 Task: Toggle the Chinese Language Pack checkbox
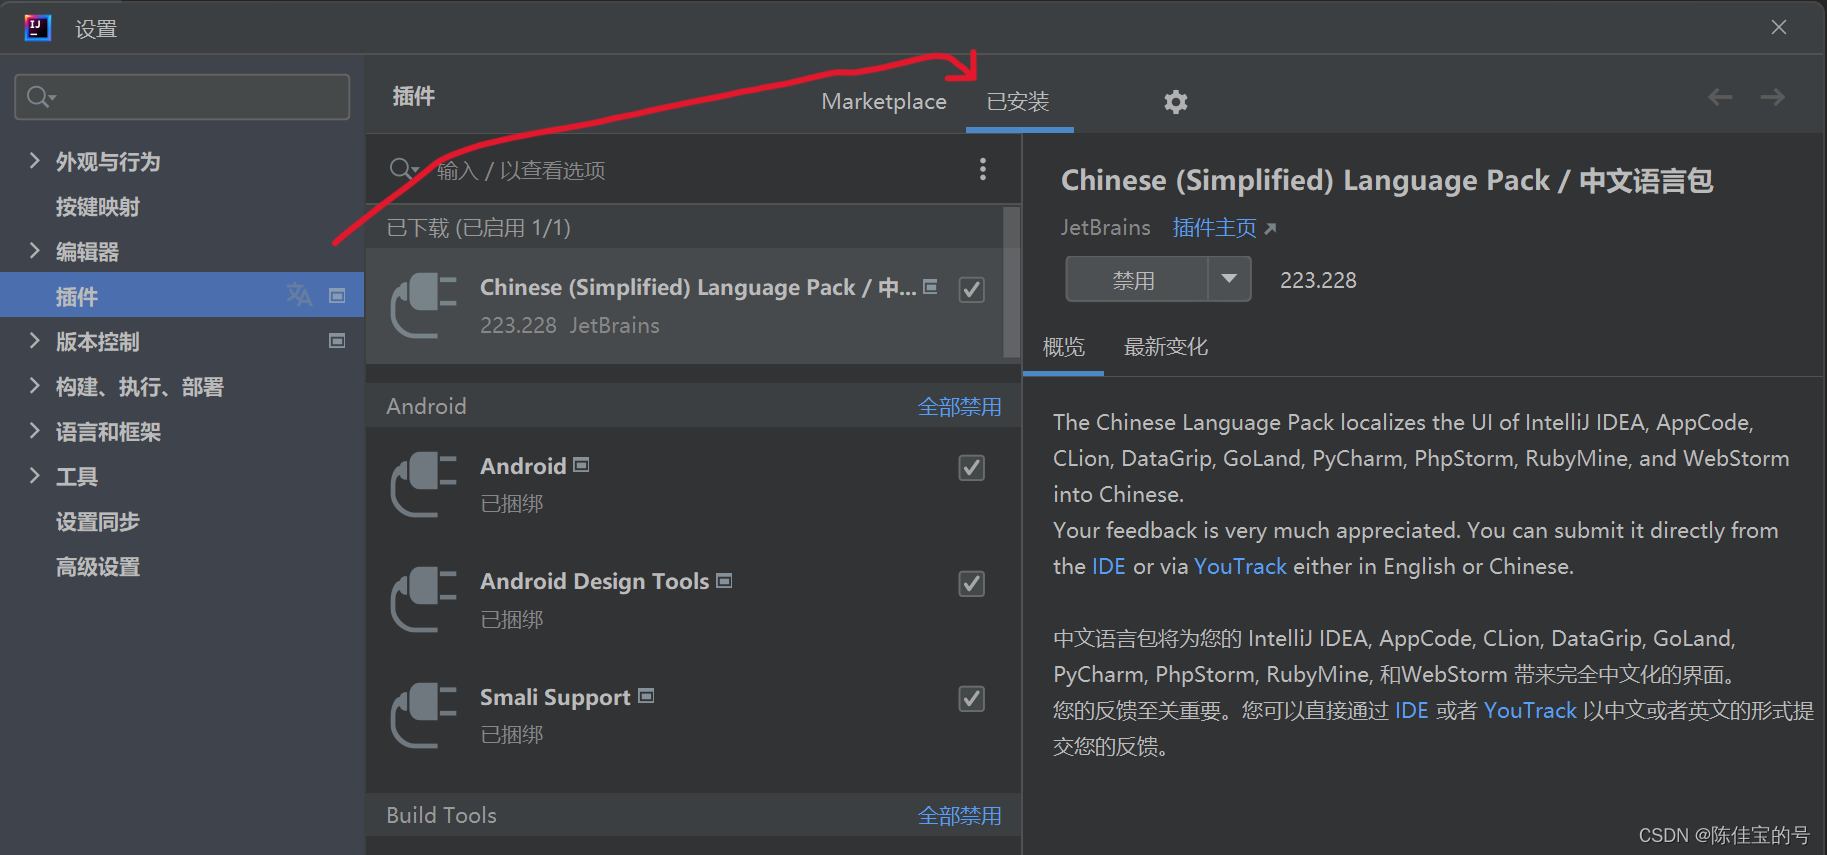coord(972,289)
